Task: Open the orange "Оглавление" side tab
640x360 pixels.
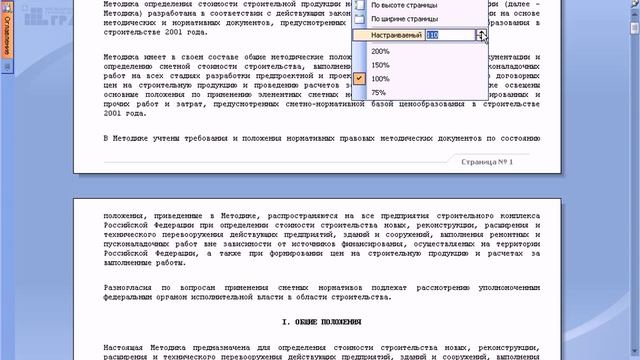Action: [x=7, y=35]
